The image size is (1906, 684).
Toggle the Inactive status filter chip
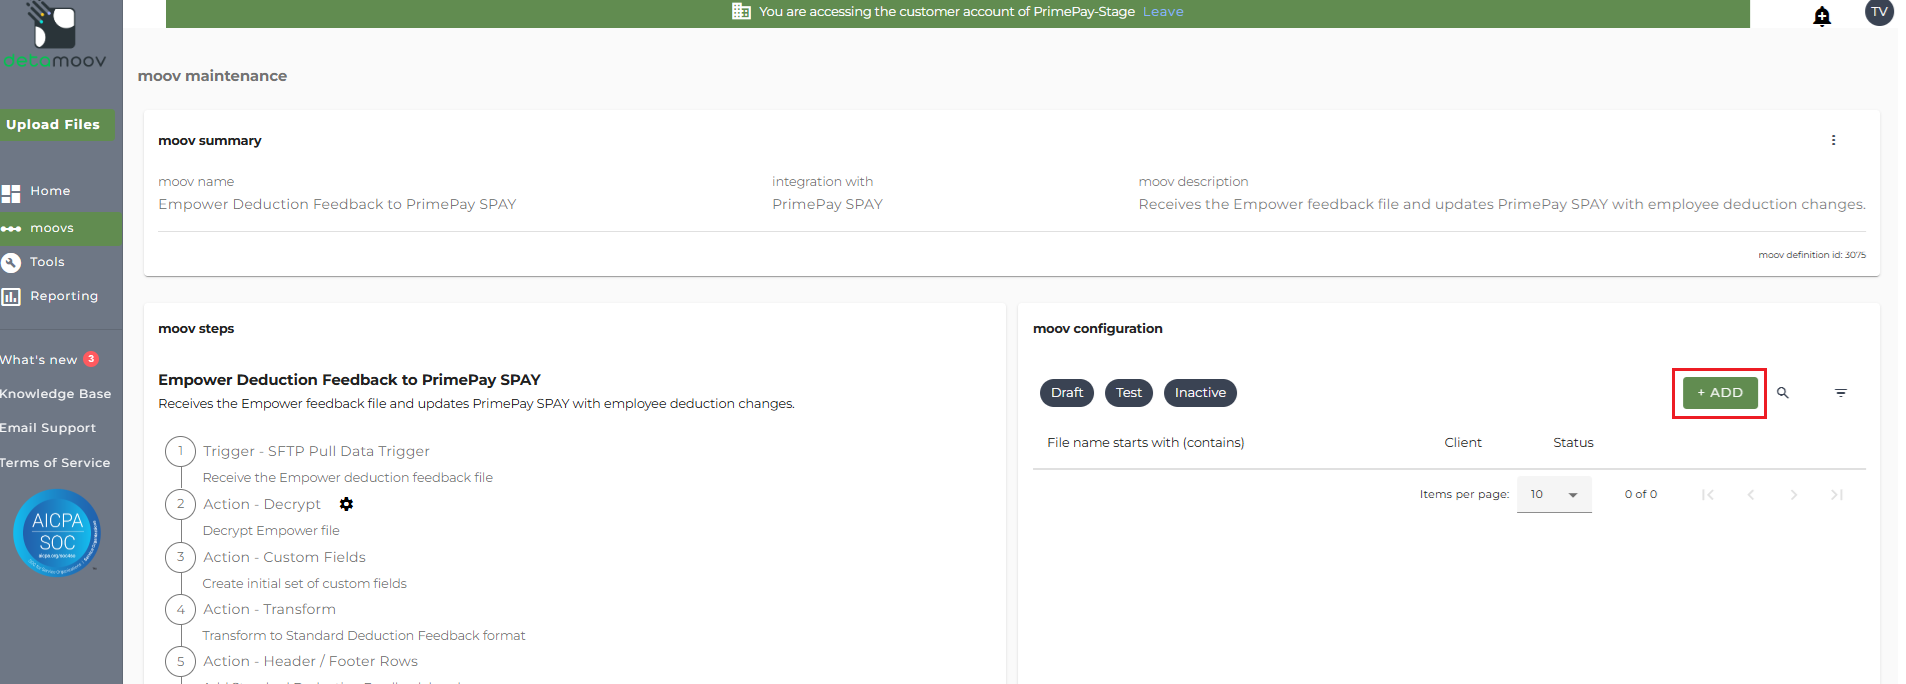[1200, 393]
